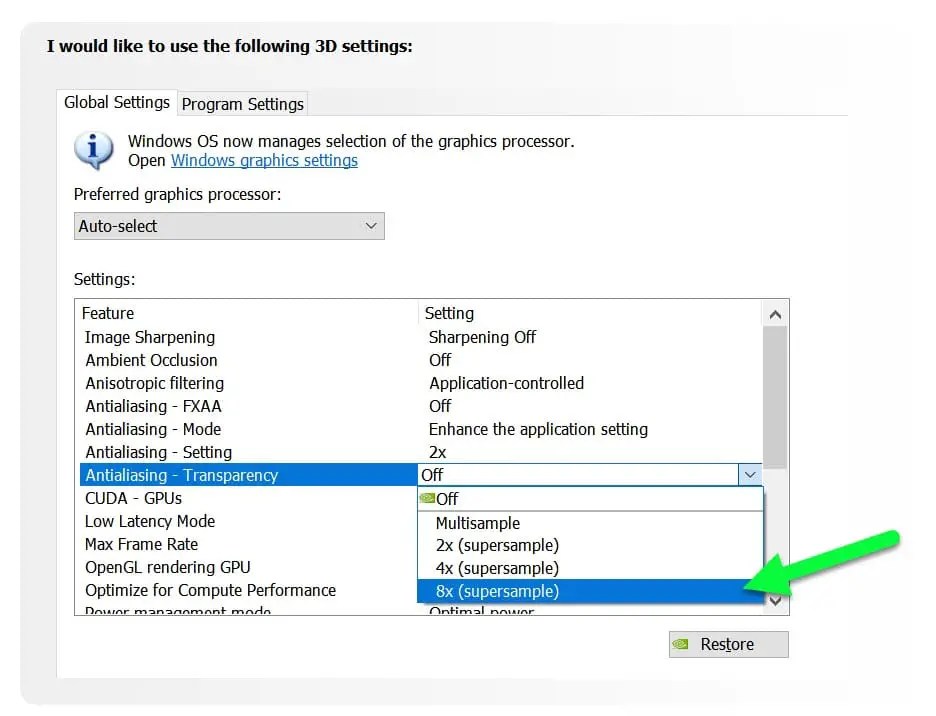
Task: Switch to the Global Settings tab
Action: [x=116, y=103]
